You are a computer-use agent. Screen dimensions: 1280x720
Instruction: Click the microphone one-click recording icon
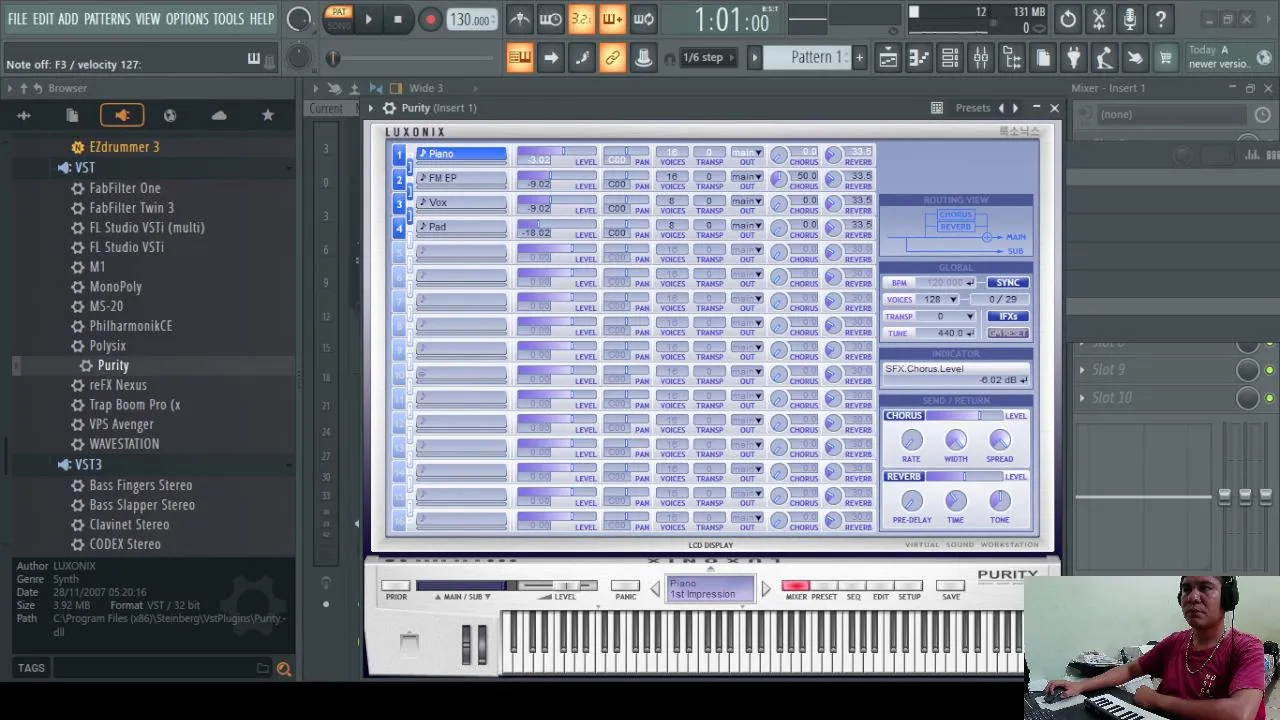[1130, 19]
